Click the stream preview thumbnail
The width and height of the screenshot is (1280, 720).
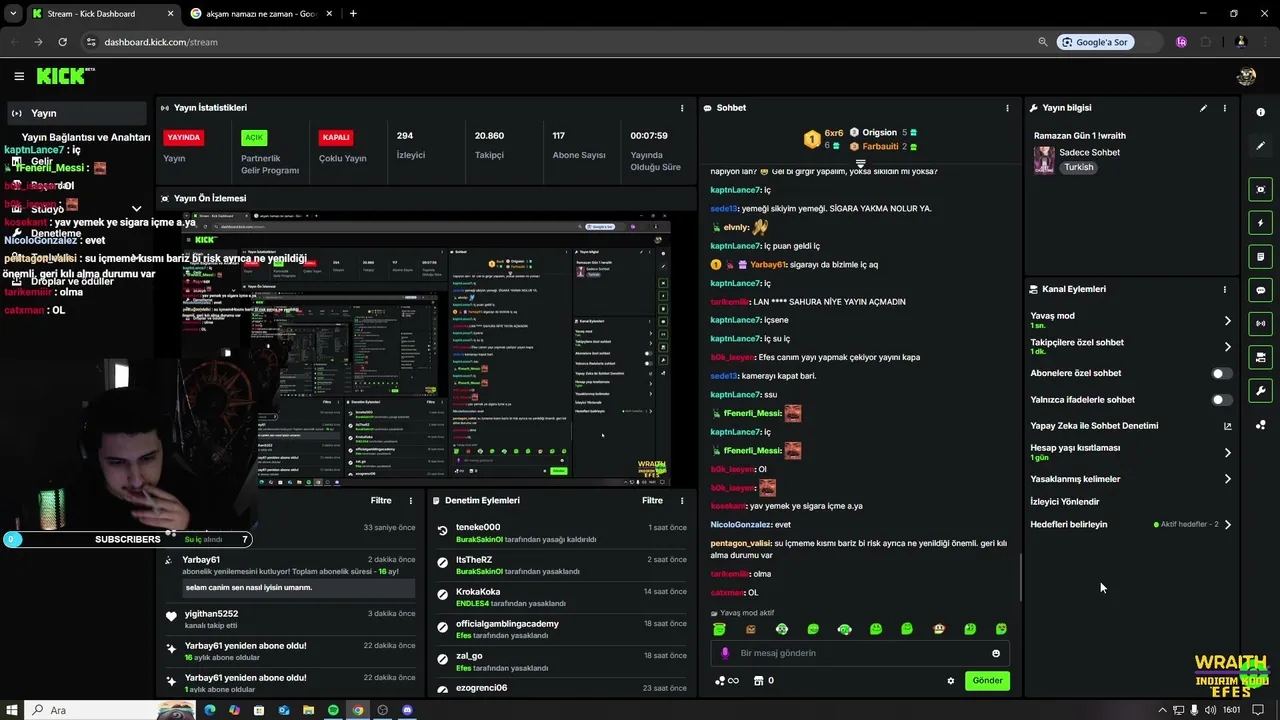426,347
